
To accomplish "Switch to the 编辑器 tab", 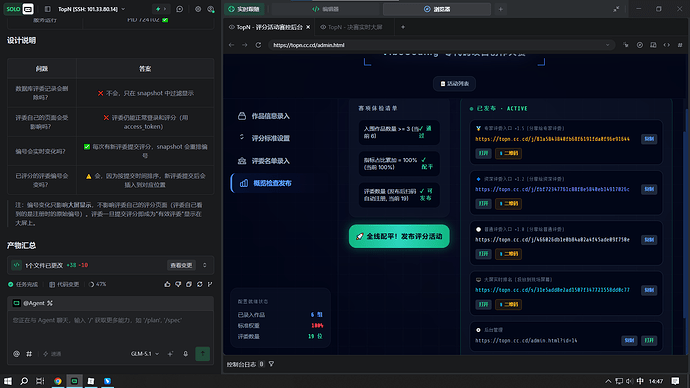I will click(326, 9).
